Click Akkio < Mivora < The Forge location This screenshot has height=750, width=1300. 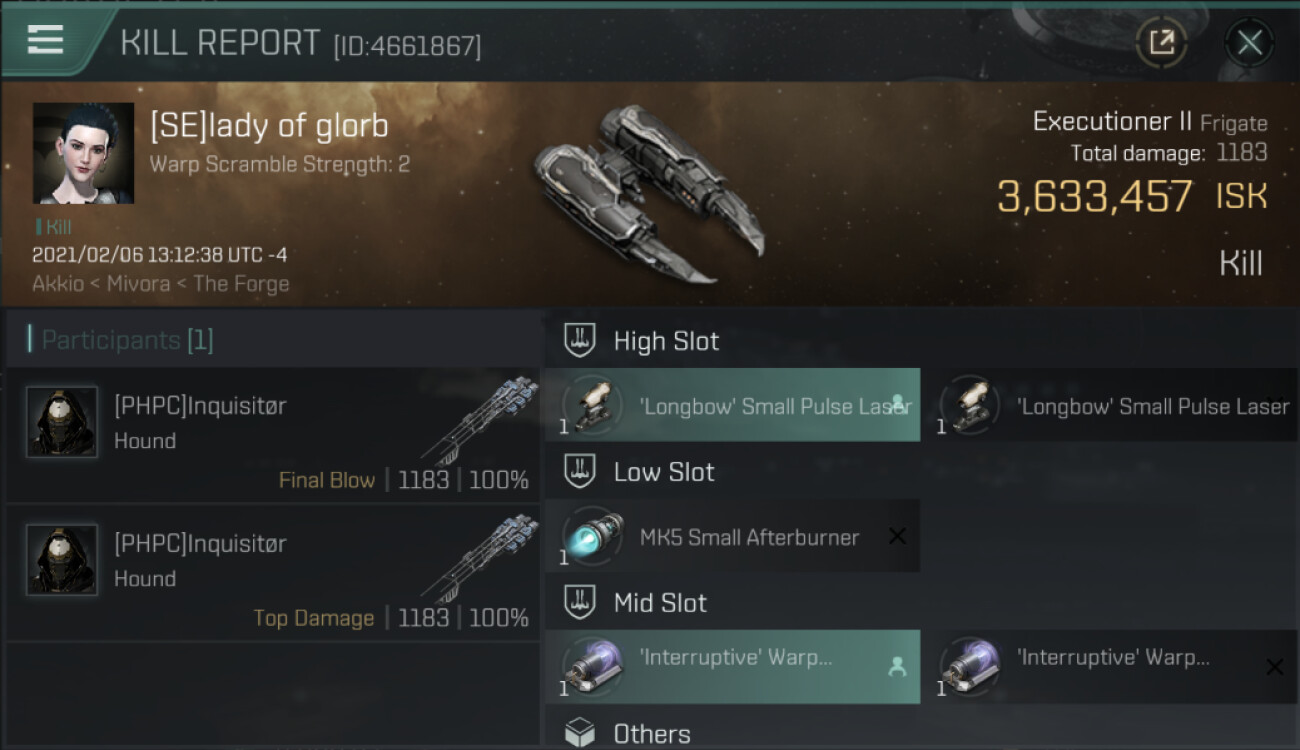coord(161,284)
